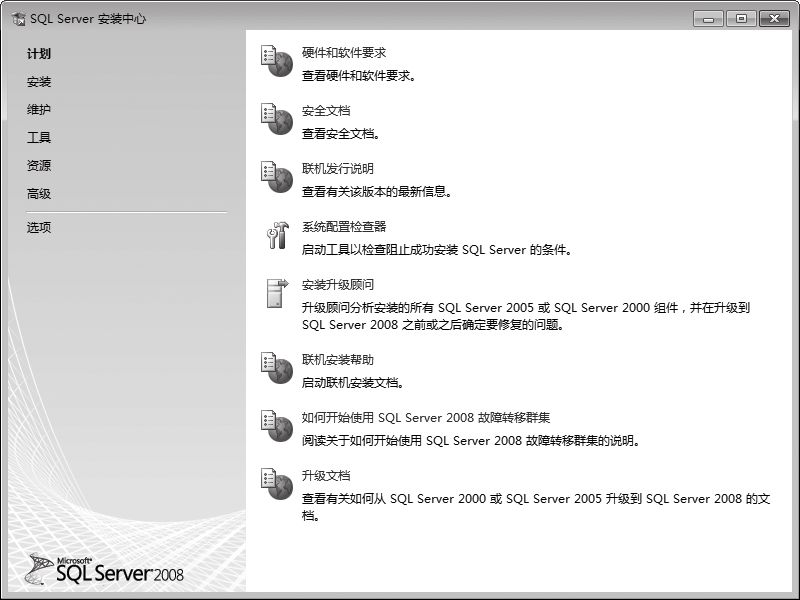Click the 安装升级顾问 server icon
The image size is (800, 600).
277,293
